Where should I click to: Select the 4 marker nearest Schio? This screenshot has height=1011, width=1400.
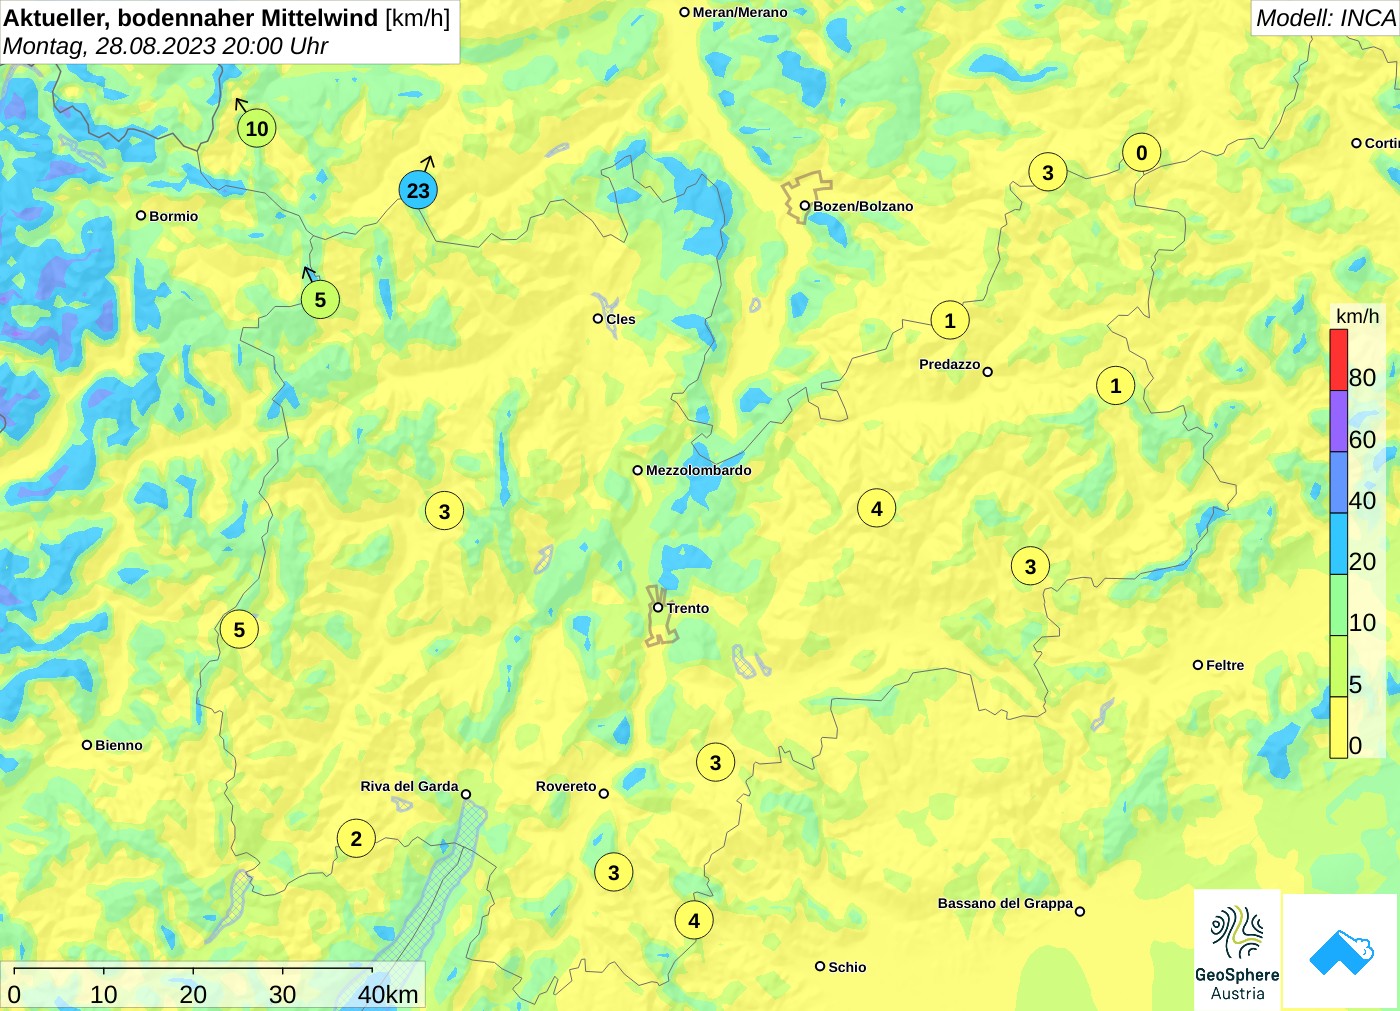[x=694, y=920]
